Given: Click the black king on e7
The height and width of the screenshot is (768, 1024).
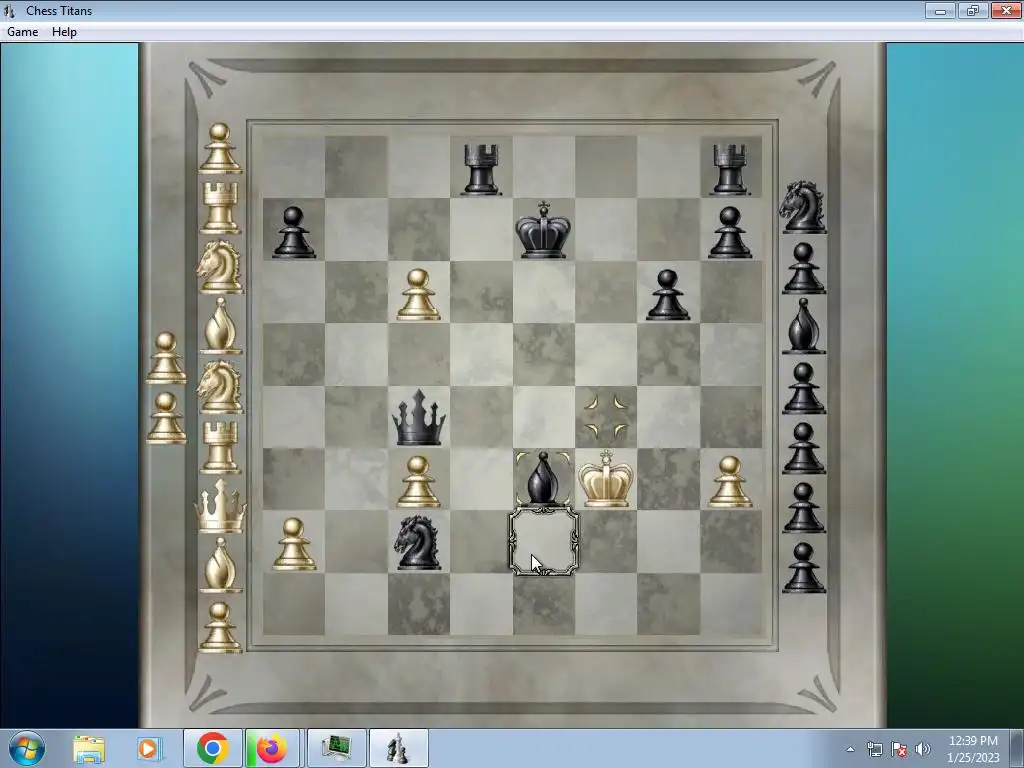Looking at the screenshot, I should click(543, 230).
